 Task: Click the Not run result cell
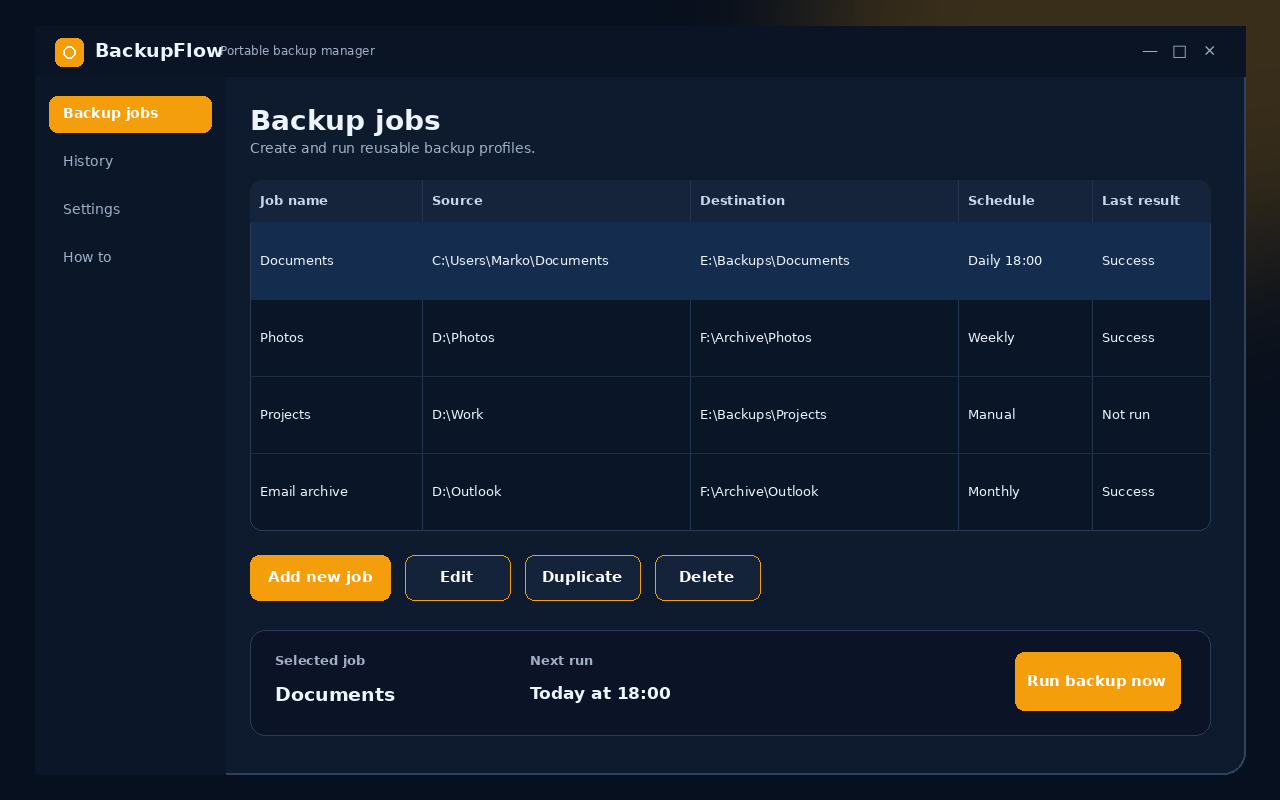[x=1151, y=415]
